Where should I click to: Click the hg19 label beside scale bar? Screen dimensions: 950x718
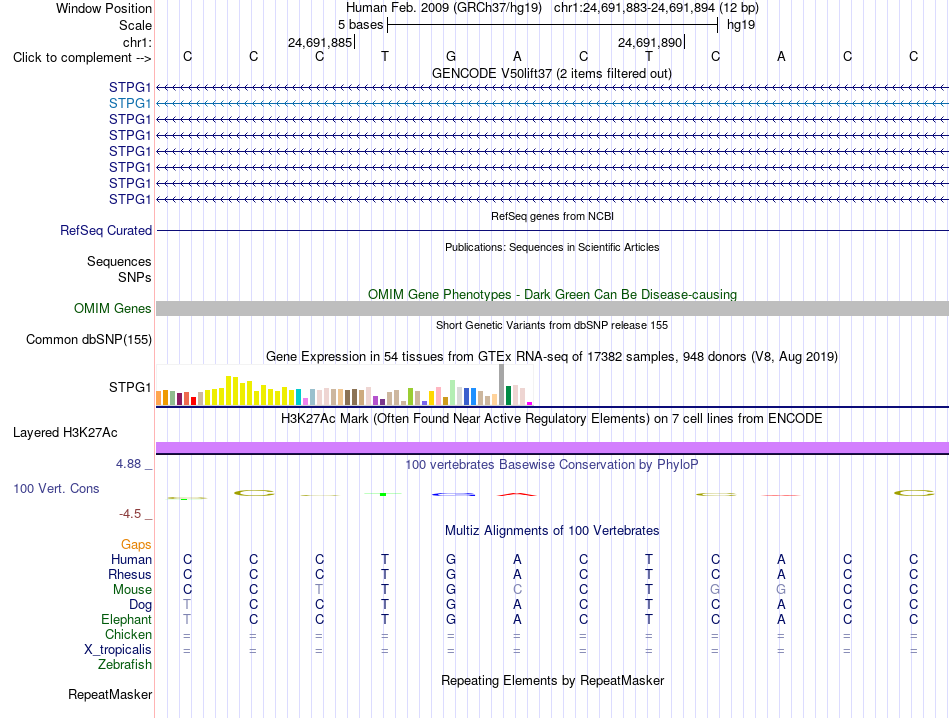pyautogui.click(x=741, y=25)
